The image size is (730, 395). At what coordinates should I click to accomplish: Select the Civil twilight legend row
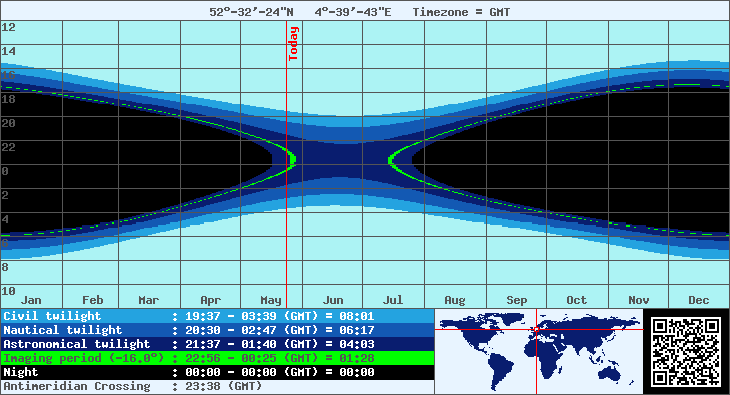point(217,316)
